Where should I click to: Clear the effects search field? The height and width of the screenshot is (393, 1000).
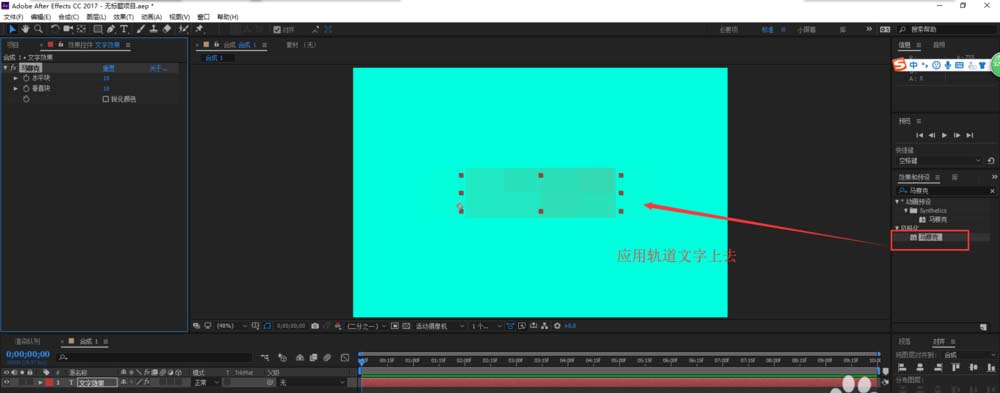click(x=992, y=191)
